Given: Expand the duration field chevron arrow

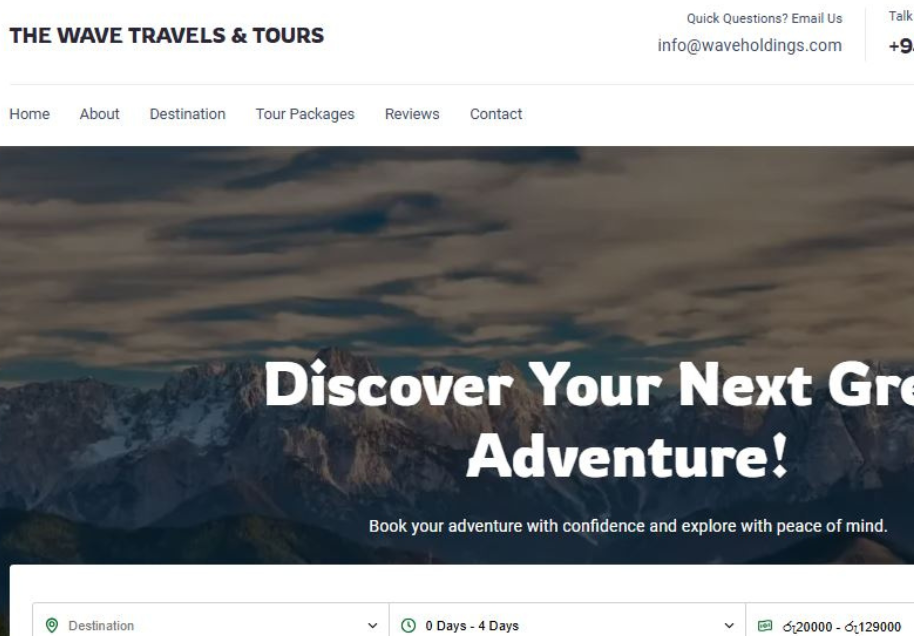Looking at the screenshot, I should coord(729,626).
